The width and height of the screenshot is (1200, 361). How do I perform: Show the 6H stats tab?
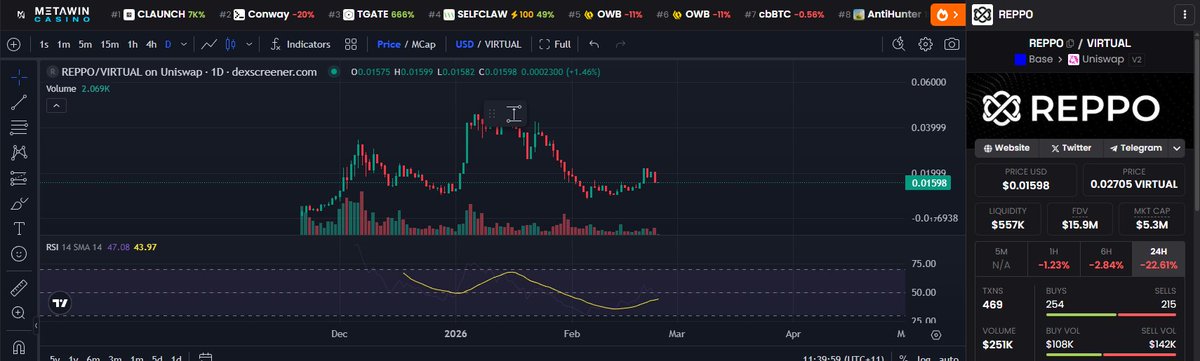1106,259
